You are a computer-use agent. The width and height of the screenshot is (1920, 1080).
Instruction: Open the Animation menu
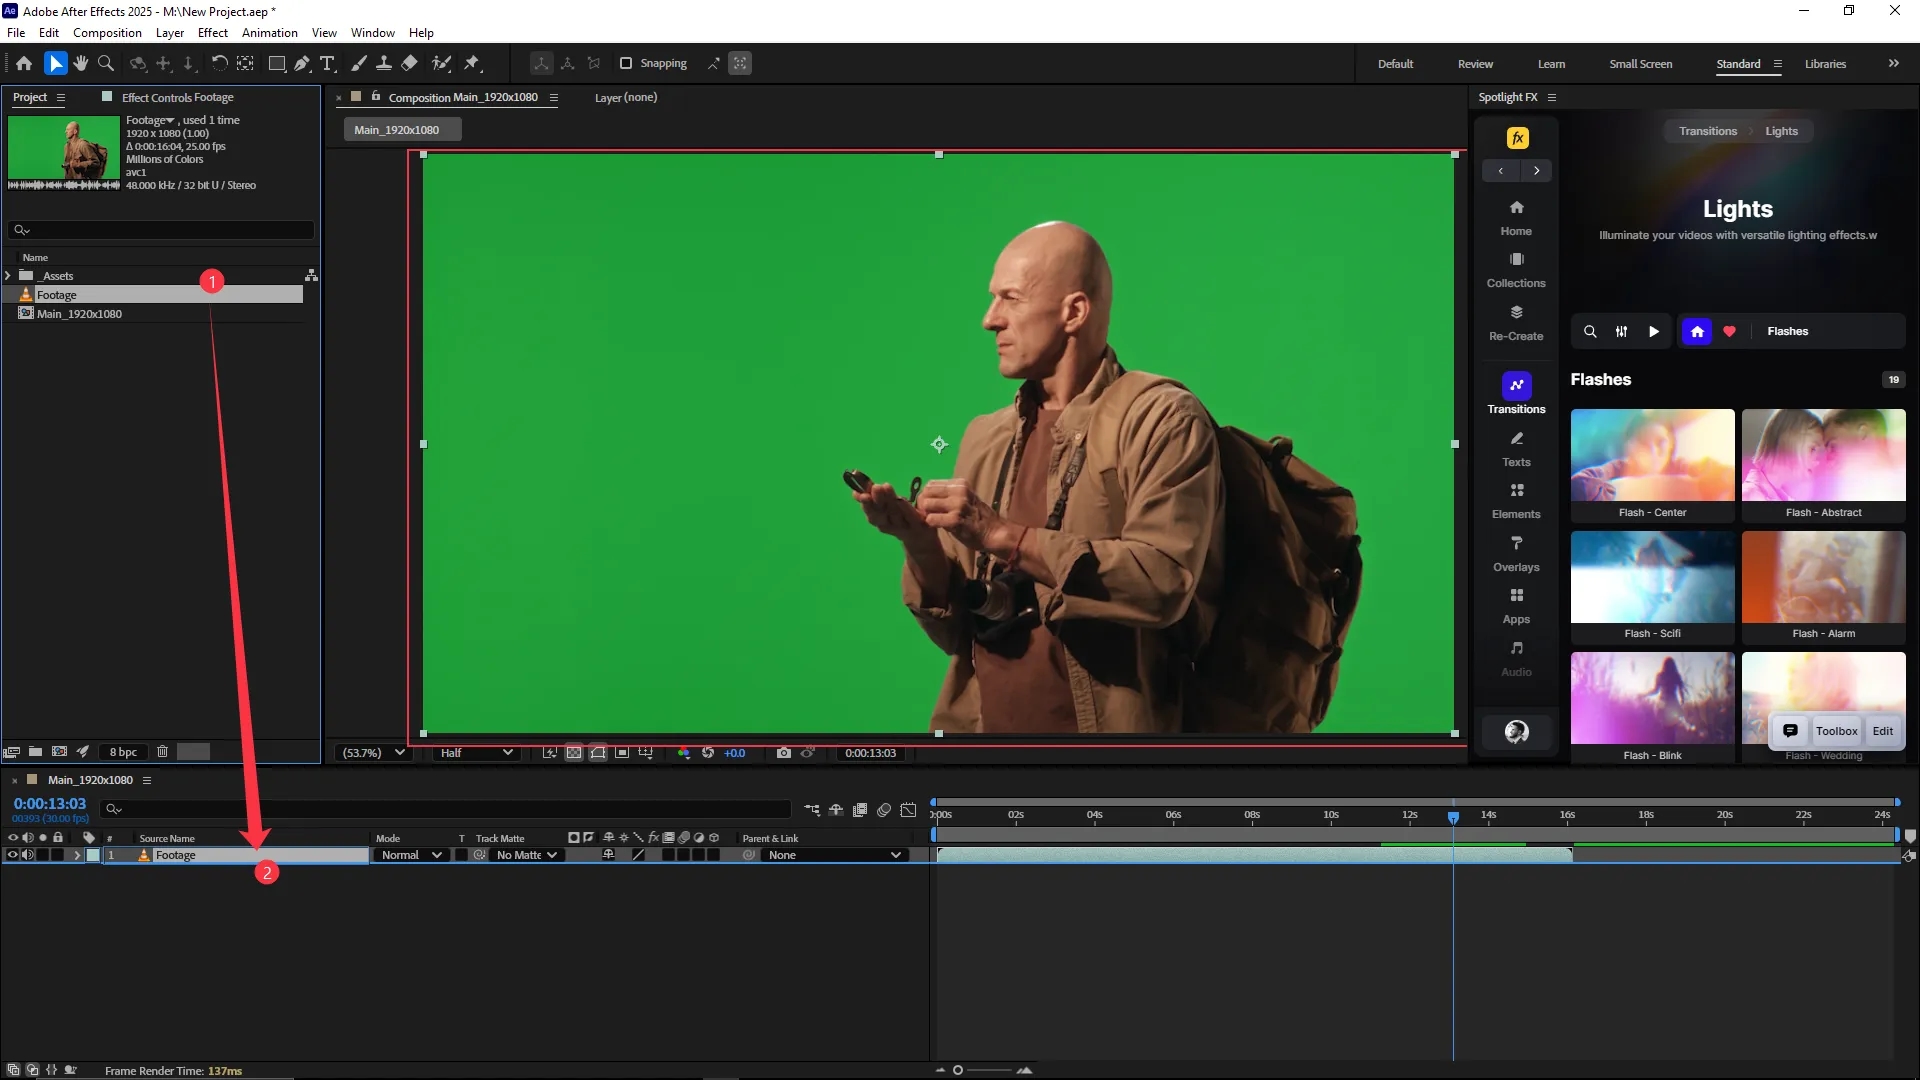270,33
